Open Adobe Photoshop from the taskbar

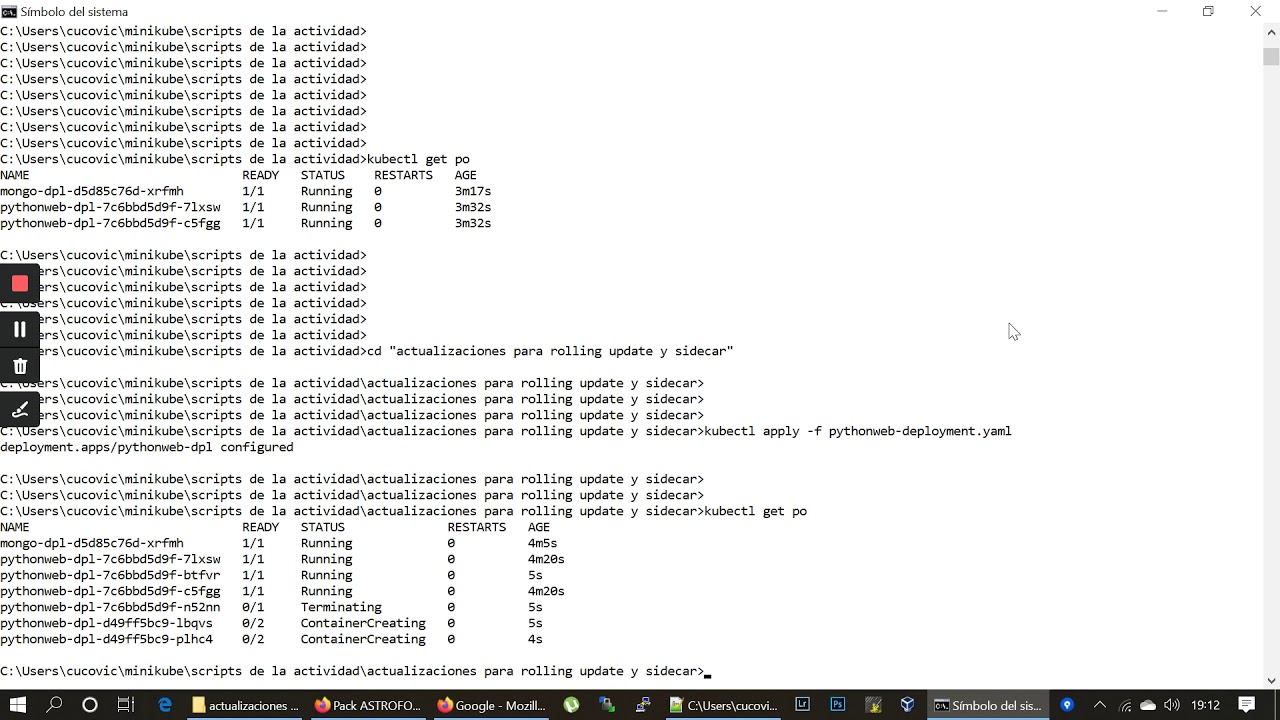pos(838,705)
